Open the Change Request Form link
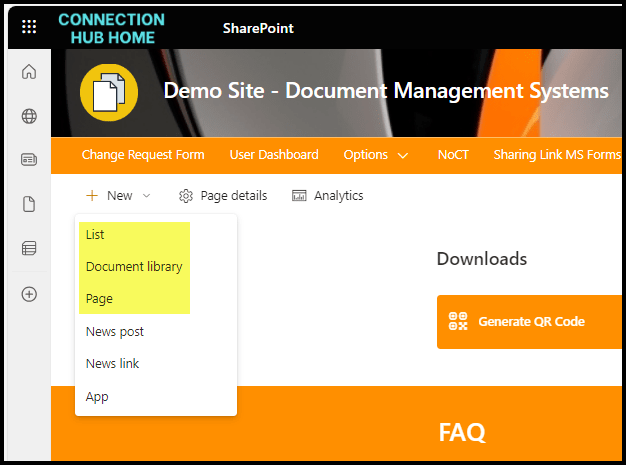 (x=143, y=155)
